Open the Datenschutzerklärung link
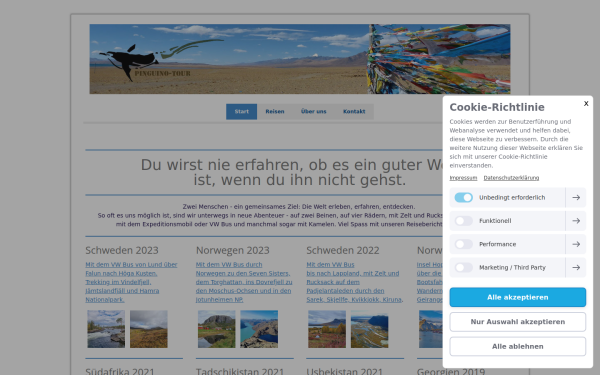This screenshot has height=375, width=600. point(511,178)
